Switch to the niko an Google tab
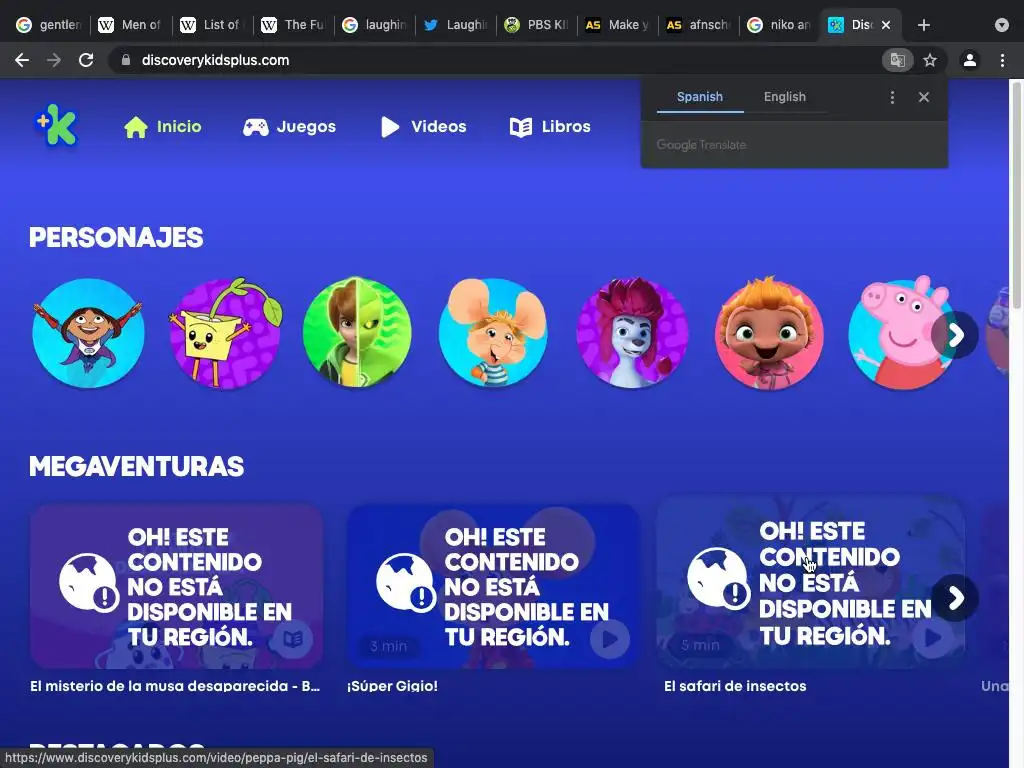1024x768 pixels. click(x=778, y=25)
